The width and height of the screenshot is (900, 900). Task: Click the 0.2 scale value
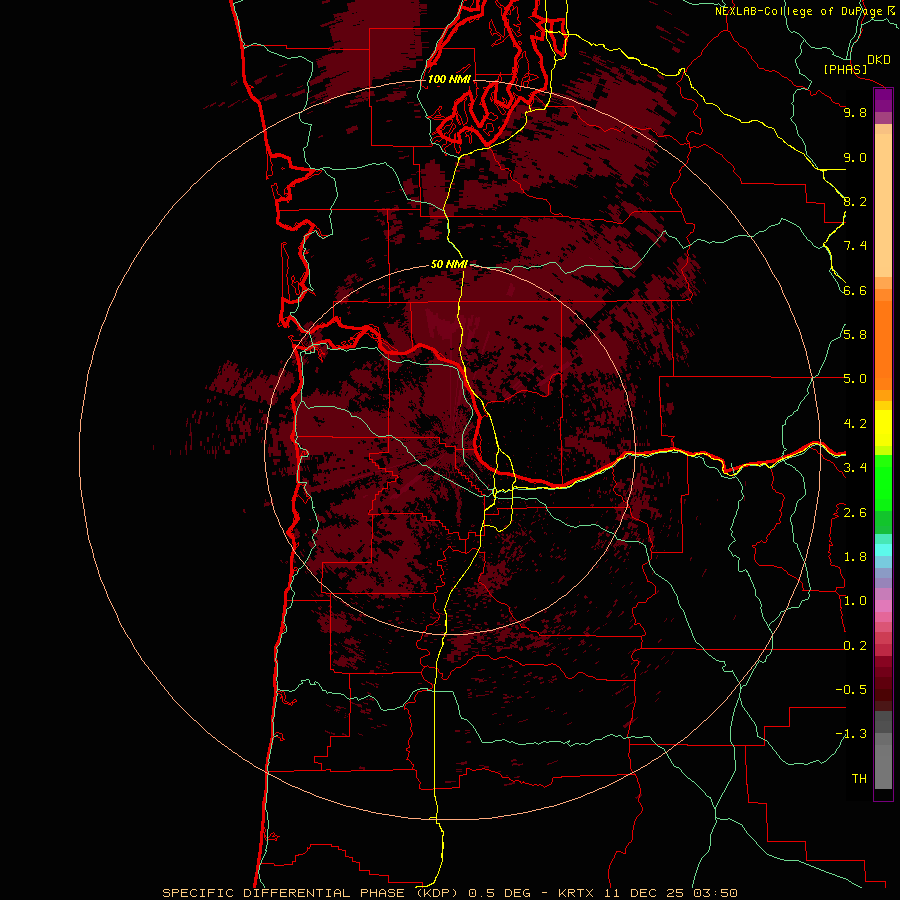coord(855,646)
